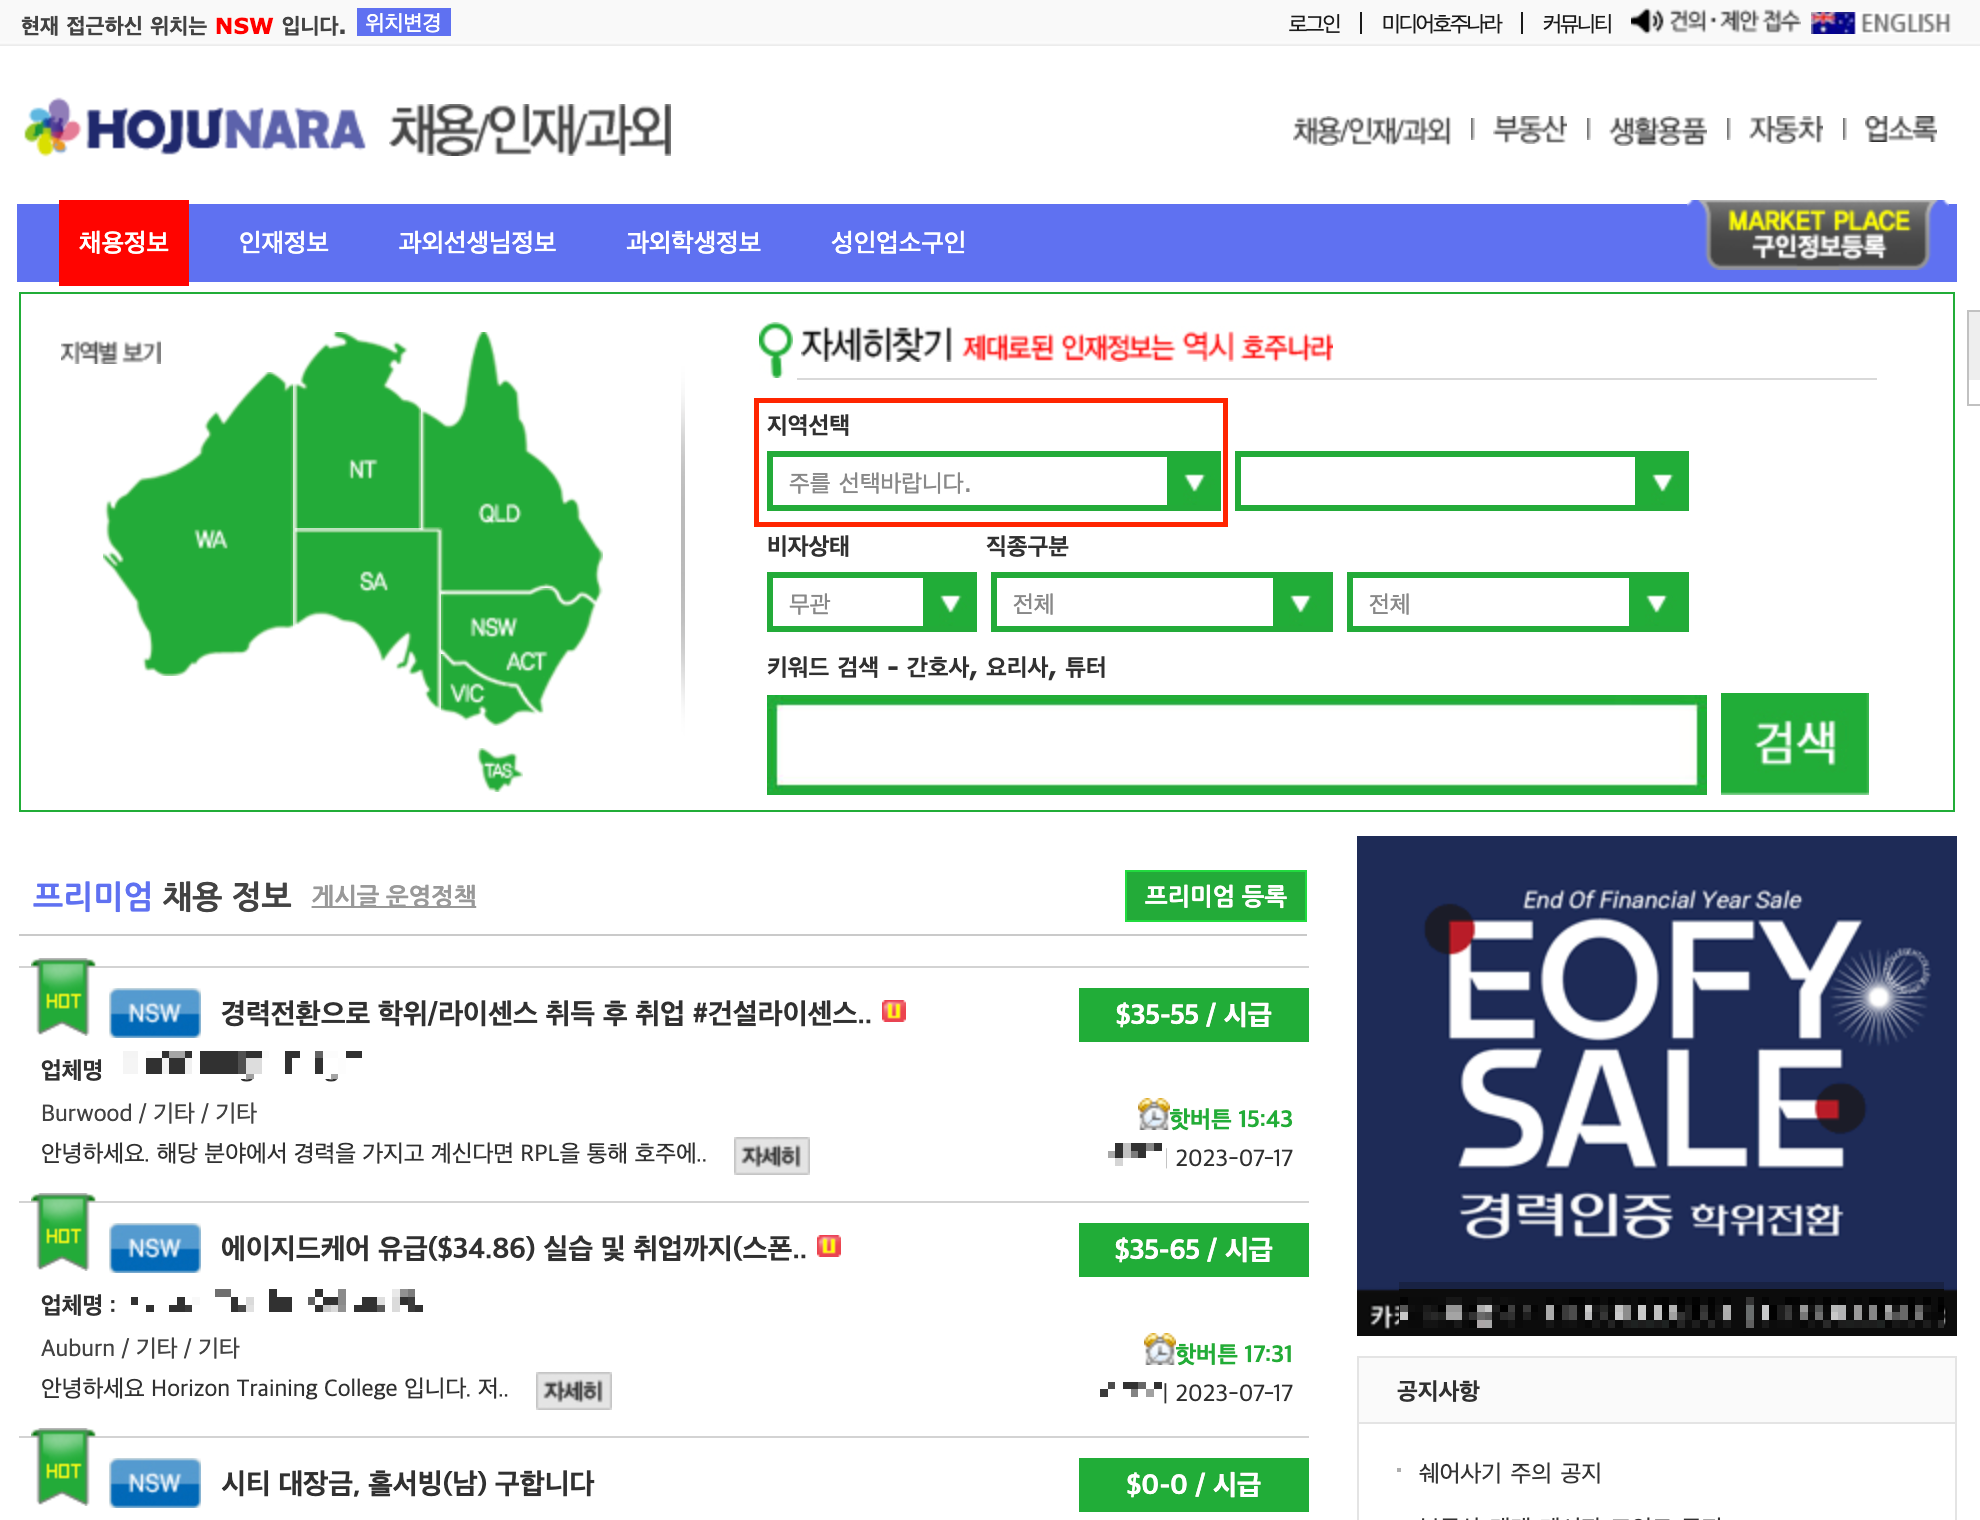Viewport: 1980px width, 1520px height.
Task: Click the Australian flag ENGLISH icon
Action: (x=1832, y=23)
